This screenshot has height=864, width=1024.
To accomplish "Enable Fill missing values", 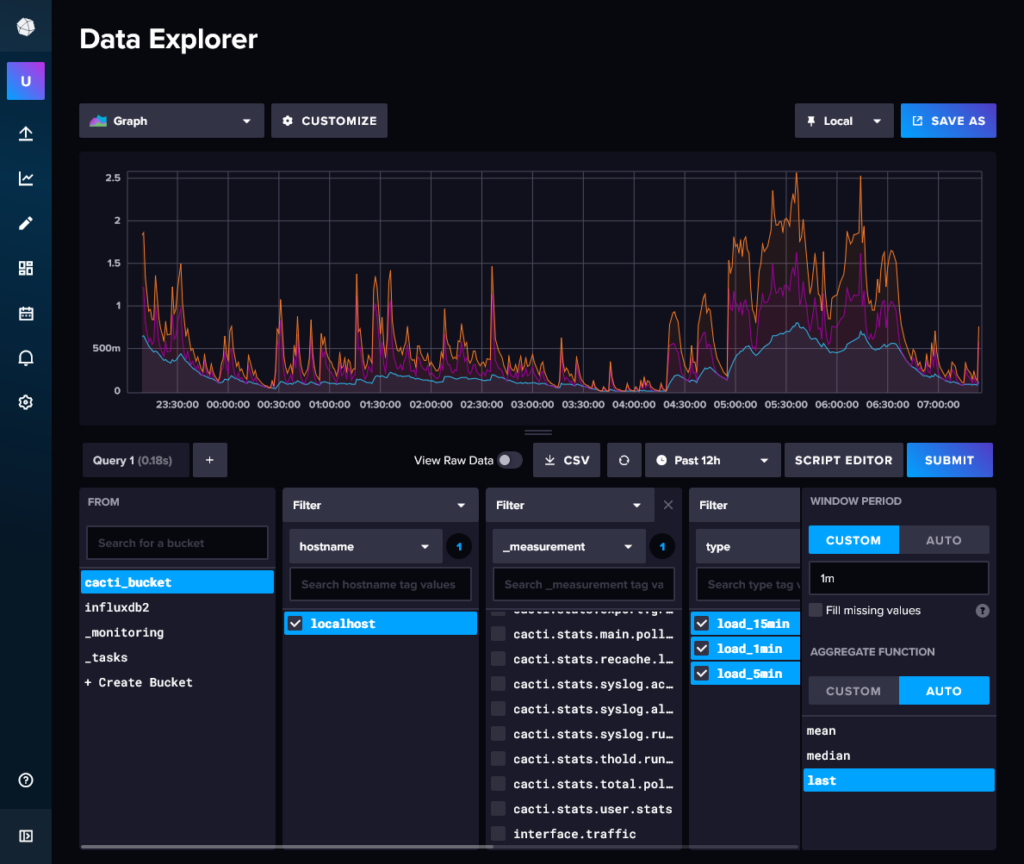I will point(816,610).
